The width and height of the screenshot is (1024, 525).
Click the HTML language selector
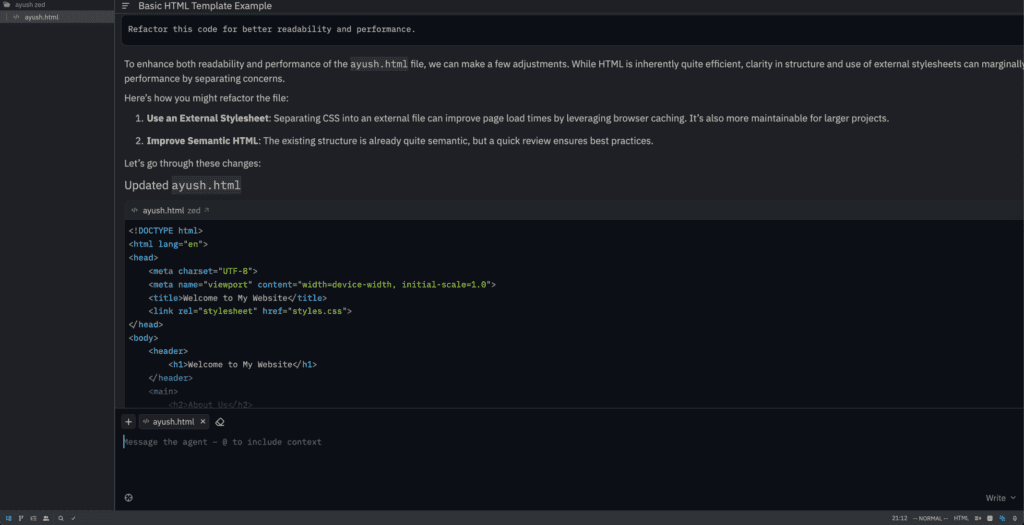pyautogui.click(x=961, y=518)
